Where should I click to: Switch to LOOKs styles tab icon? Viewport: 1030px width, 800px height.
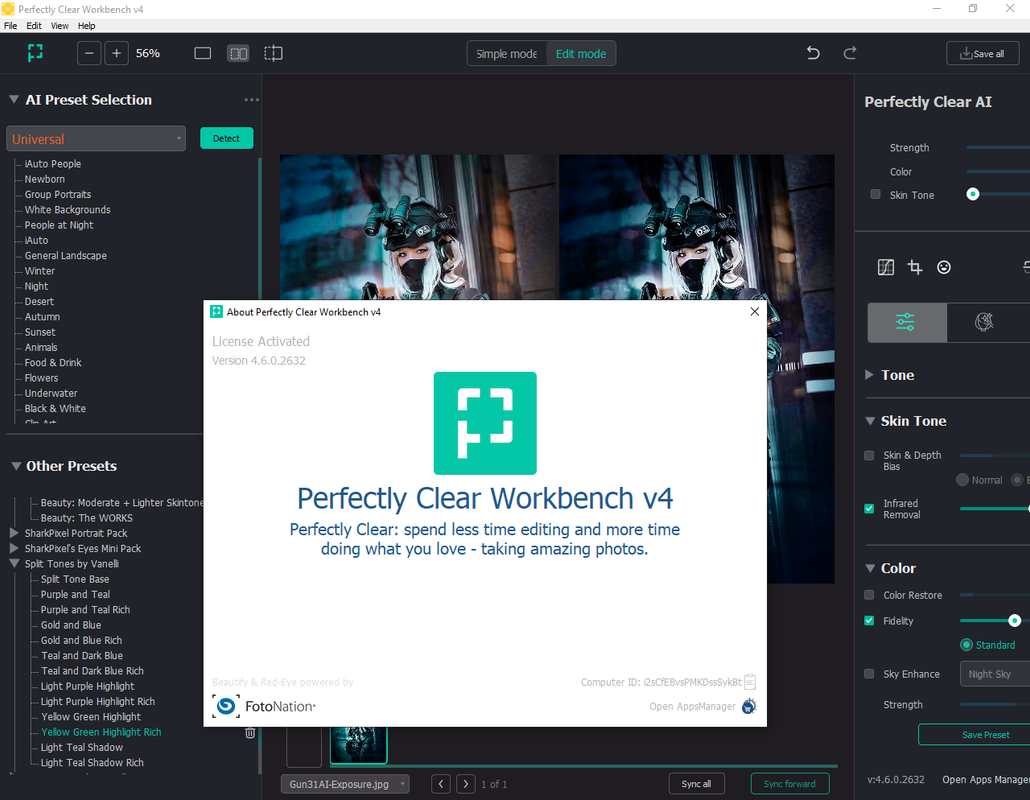pyautogui.click(x=983, y=322)
